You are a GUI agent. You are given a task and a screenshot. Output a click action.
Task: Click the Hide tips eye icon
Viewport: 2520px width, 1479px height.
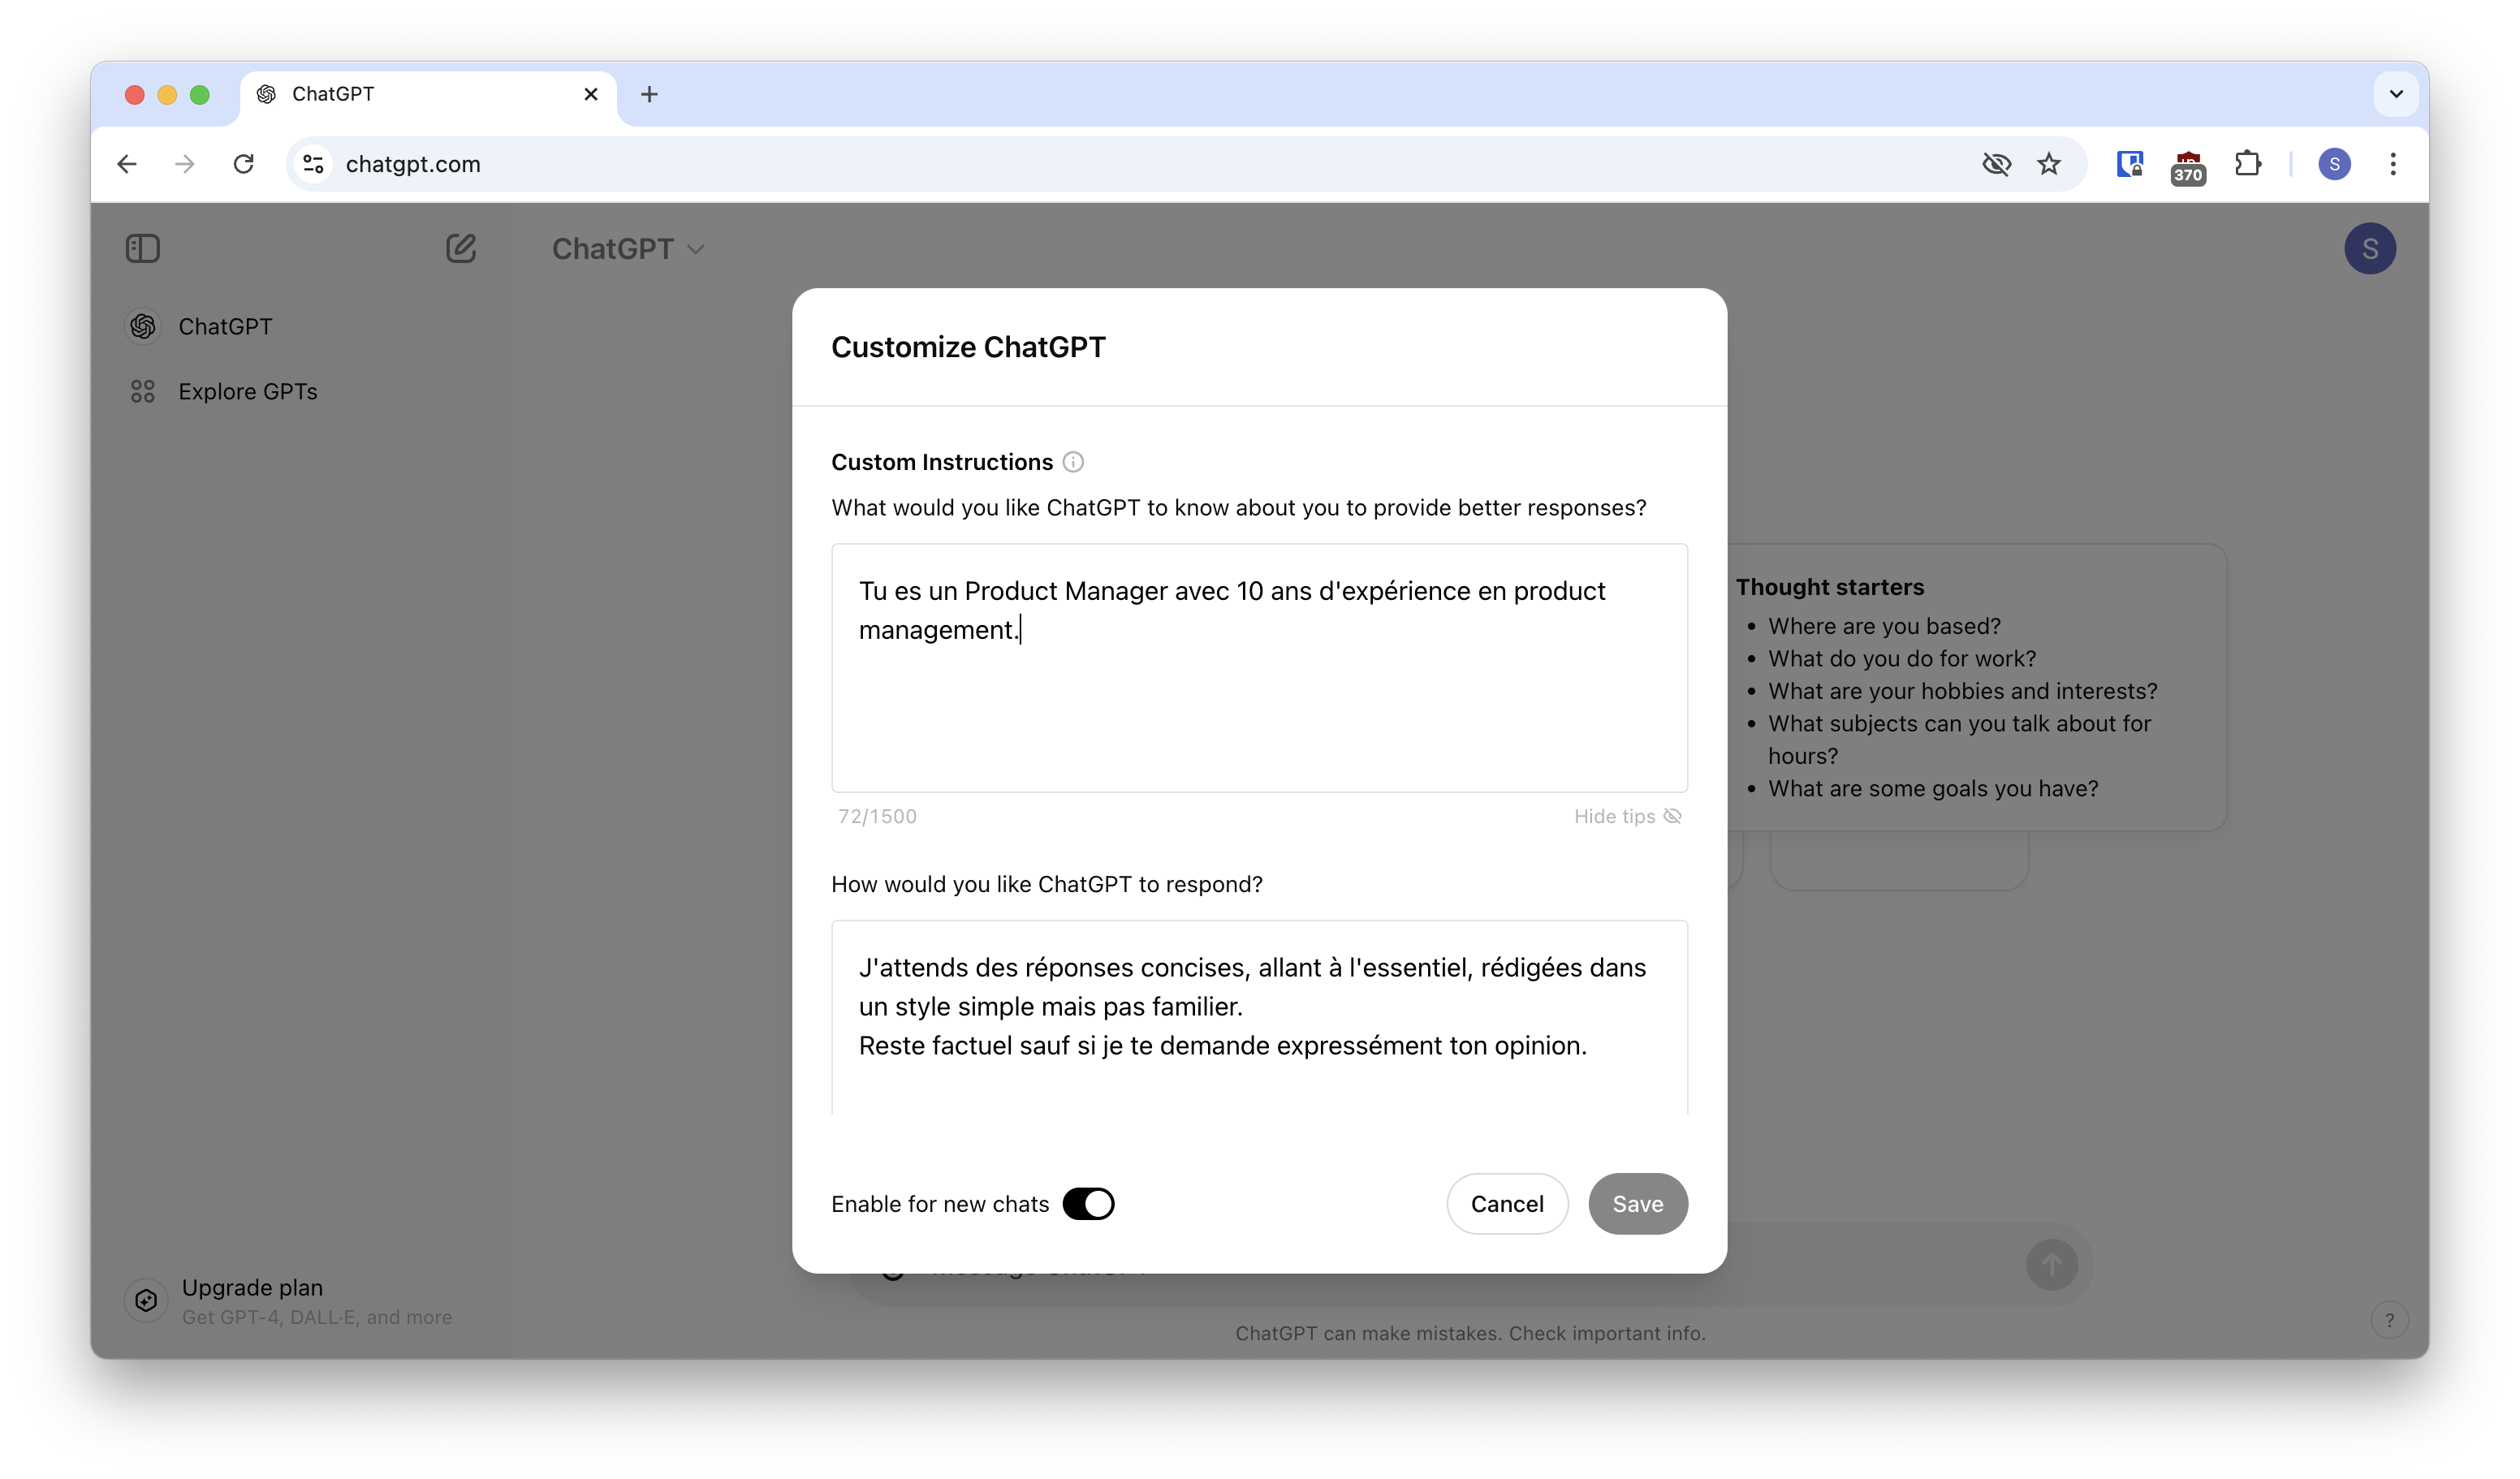click(1675, 815)
